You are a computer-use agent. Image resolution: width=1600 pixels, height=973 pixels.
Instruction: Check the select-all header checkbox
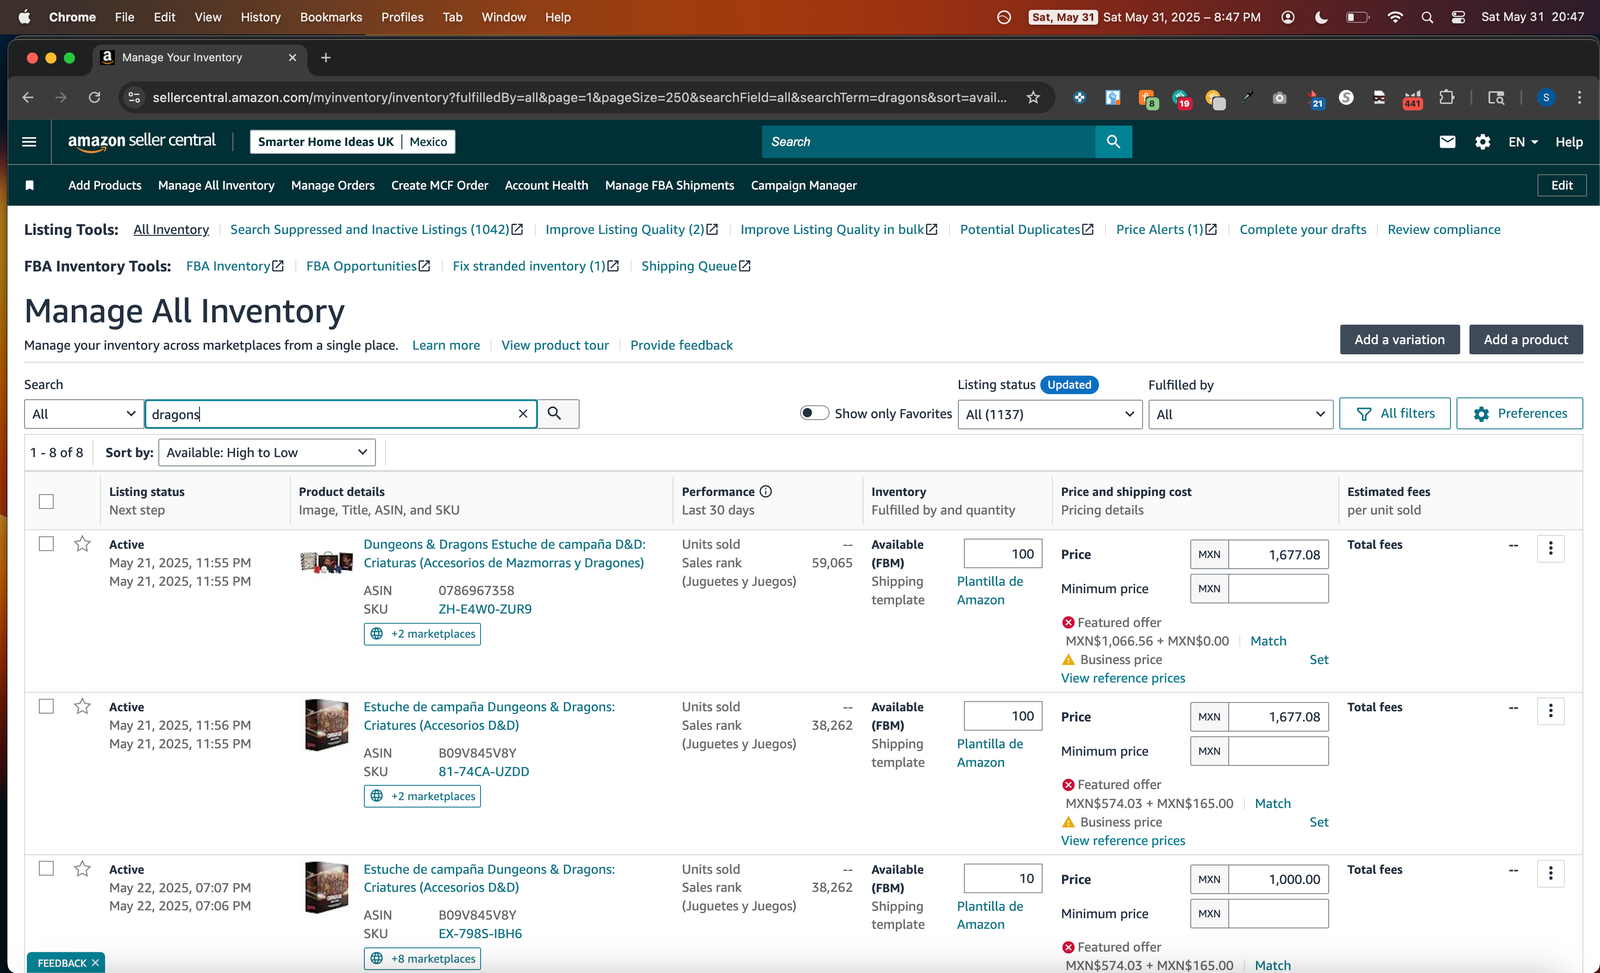tap(46, 502)
